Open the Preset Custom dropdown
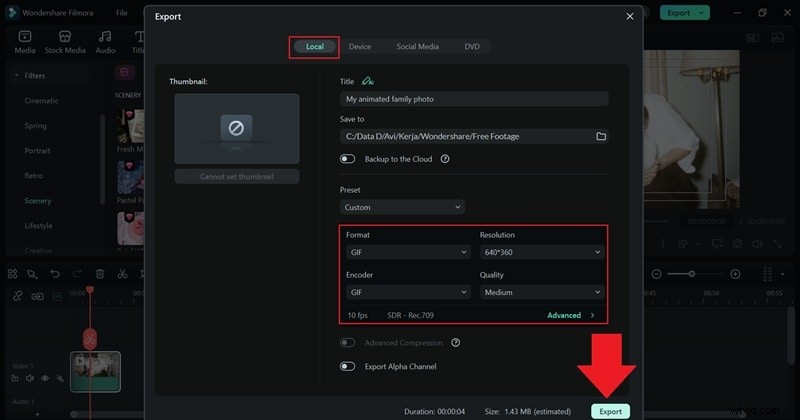800x420 pixels. (x=403, y=207)
